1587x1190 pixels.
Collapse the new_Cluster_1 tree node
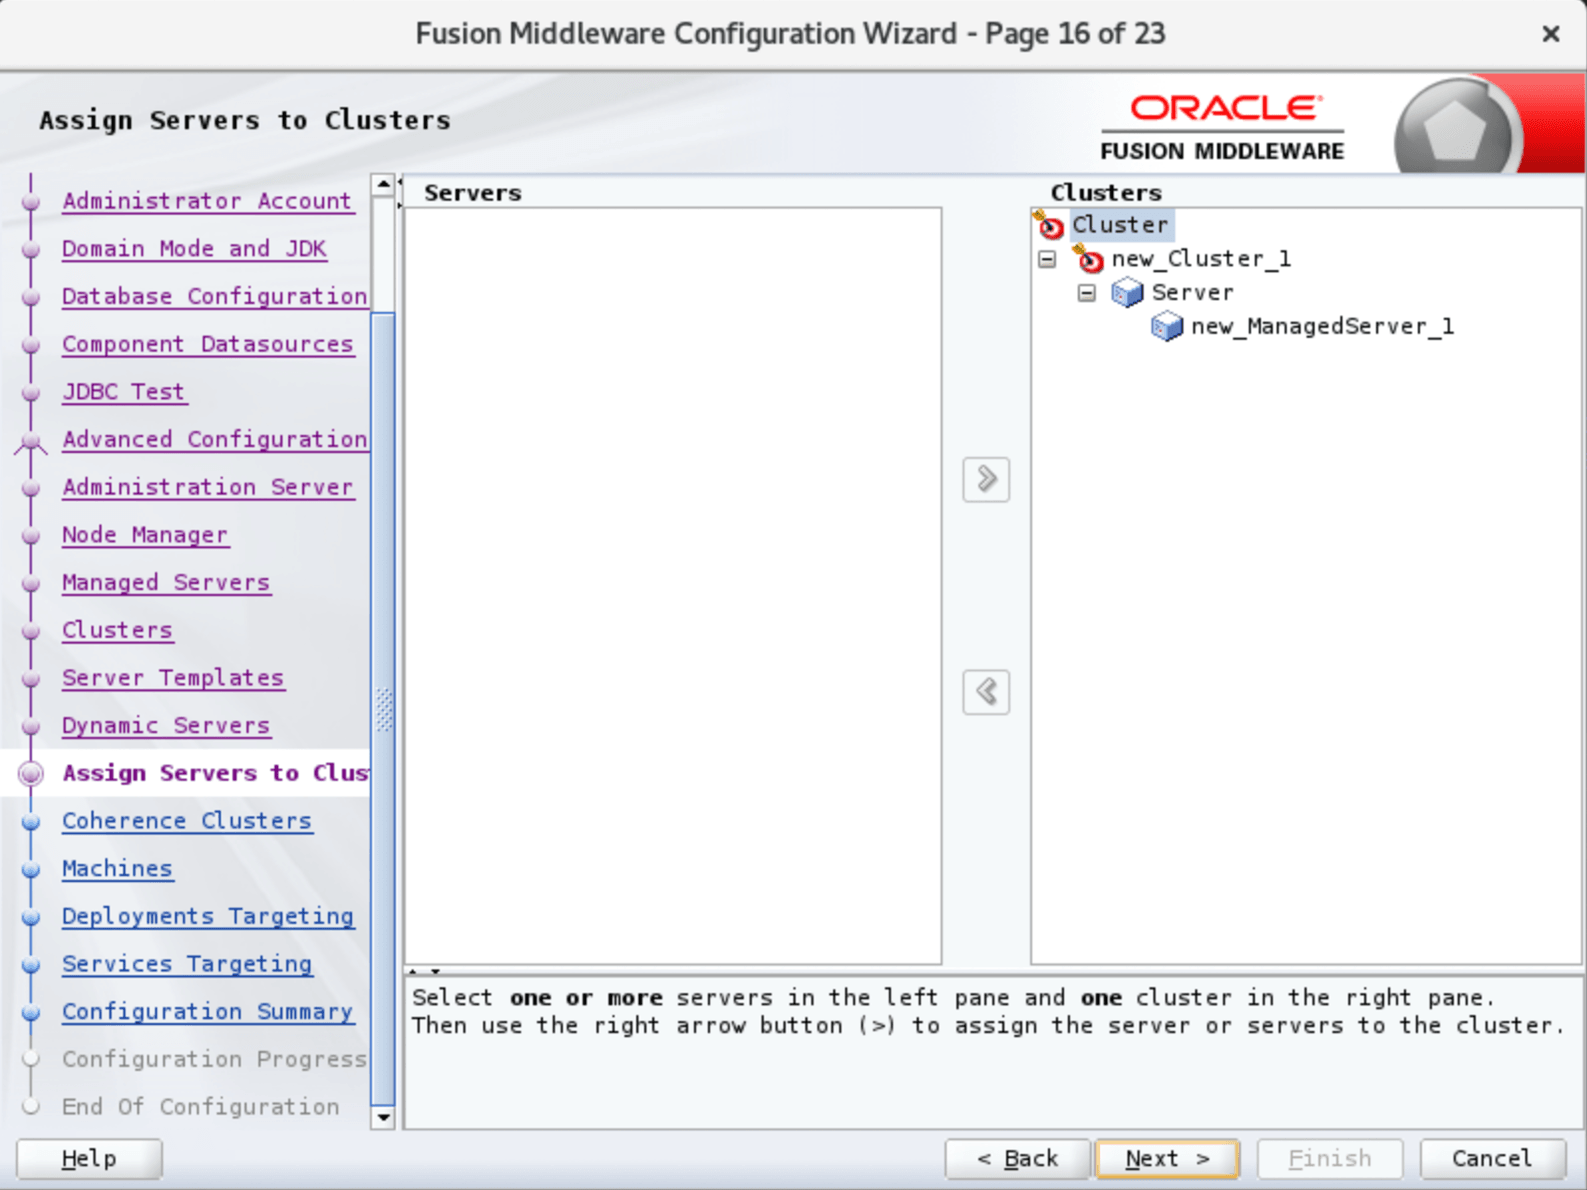(1047, 260)
